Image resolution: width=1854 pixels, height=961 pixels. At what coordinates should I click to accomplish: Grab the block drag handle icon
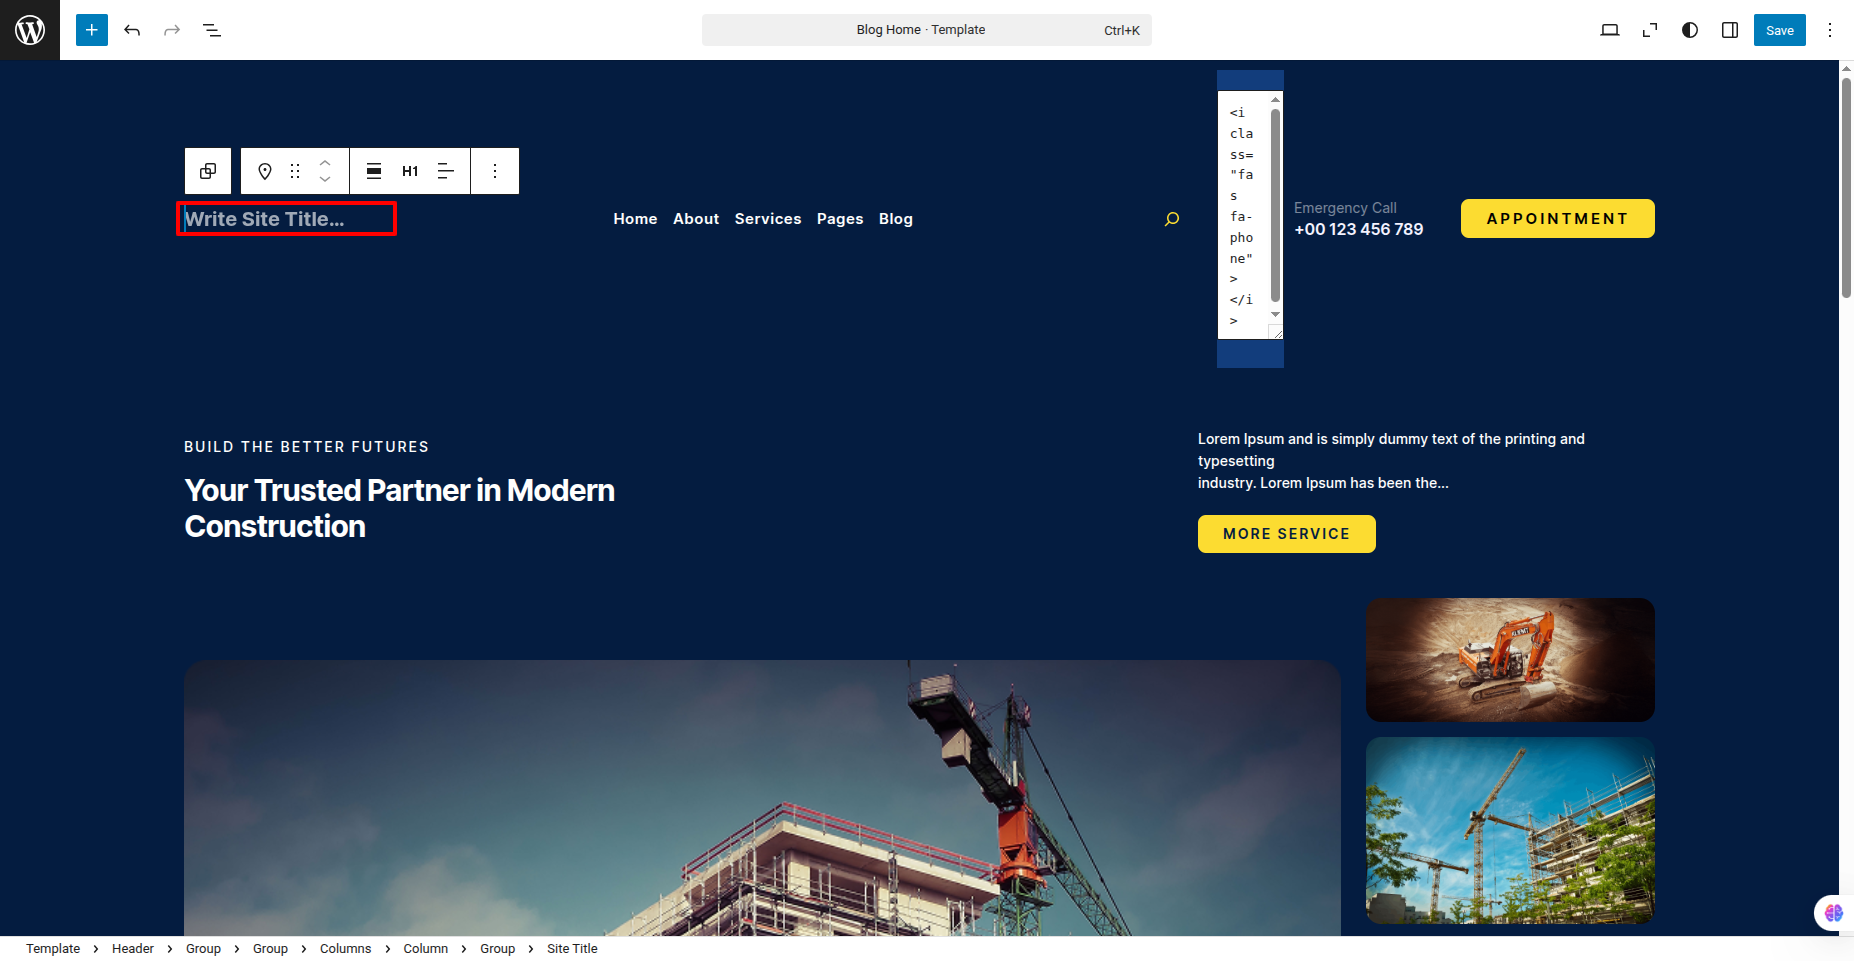[295, 171]
